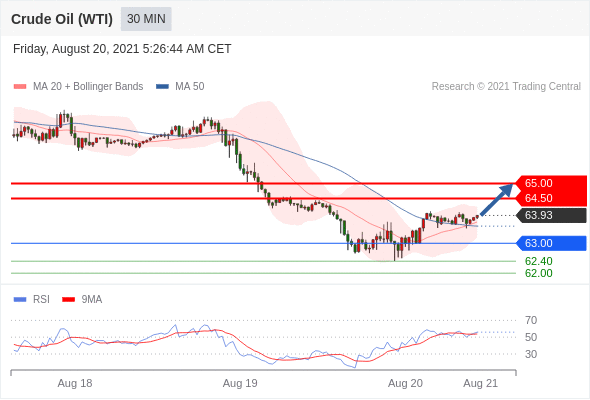The height and width of the screenshot is (400, 590).
Task: Click the Aug 19 date axis label
Action: pos(240,383)
